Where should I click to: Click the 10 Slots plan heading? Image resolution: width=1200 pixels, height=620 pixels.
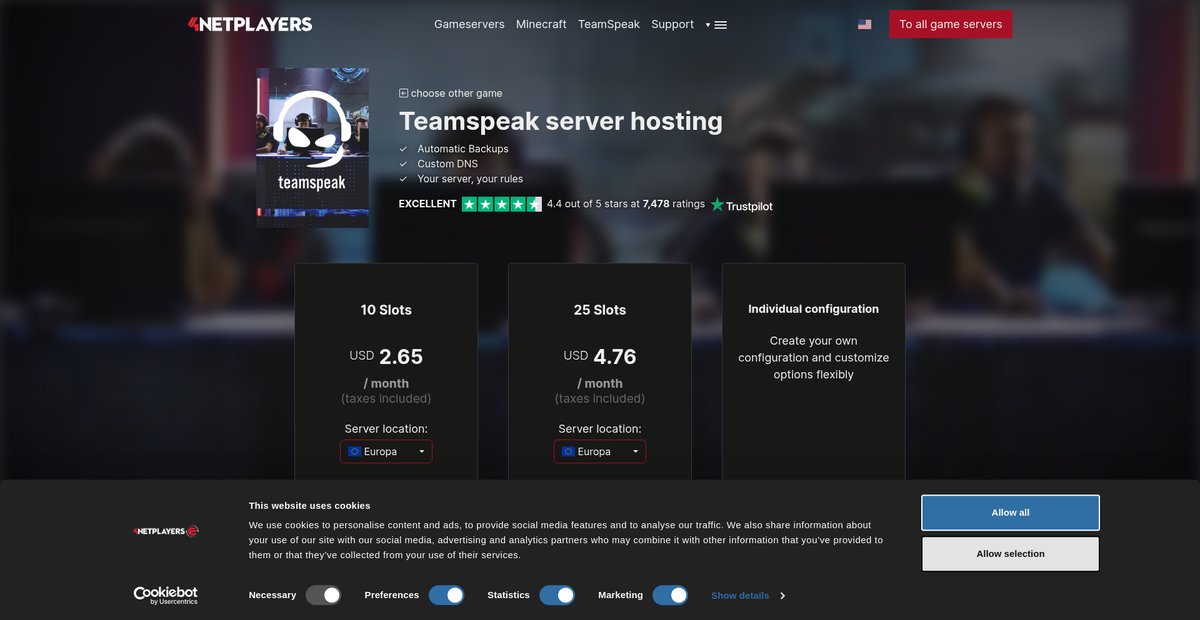[x=386, y=310]
